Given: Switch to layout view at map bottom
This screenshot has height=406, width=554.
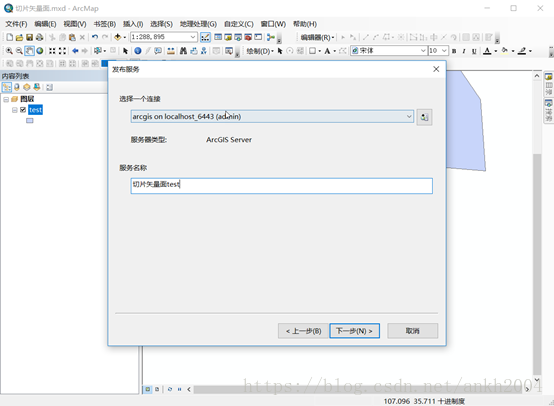Looking at the screenshot, I should pyautogui.click(x=157, y=389).
